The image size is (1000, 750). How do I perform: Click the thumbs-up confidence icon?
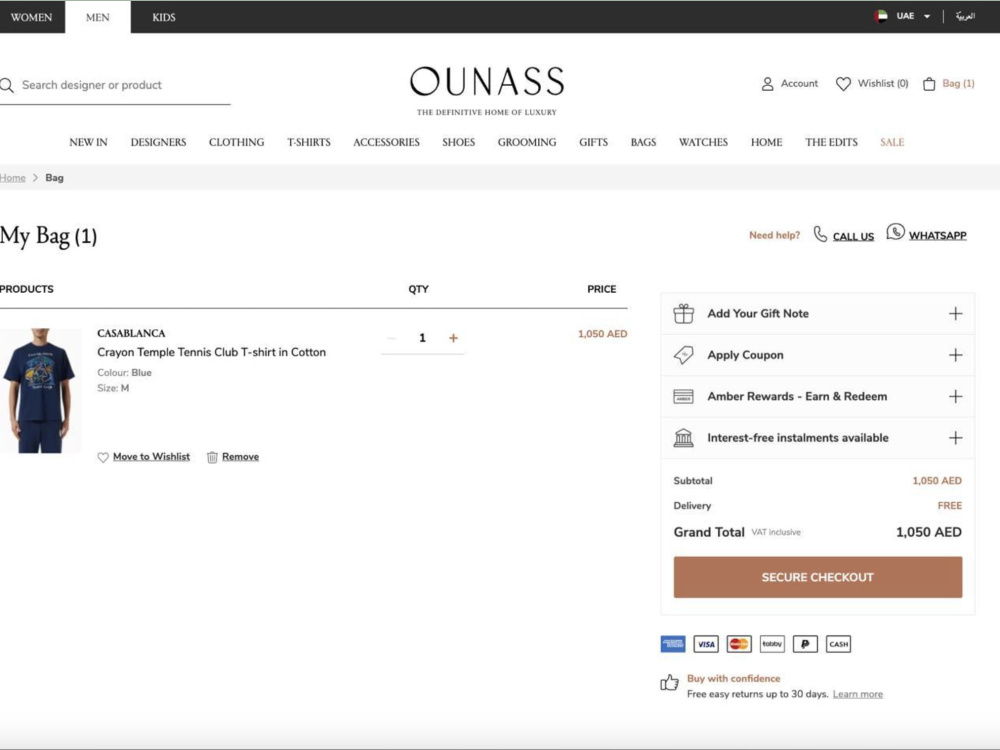point(670,683)
